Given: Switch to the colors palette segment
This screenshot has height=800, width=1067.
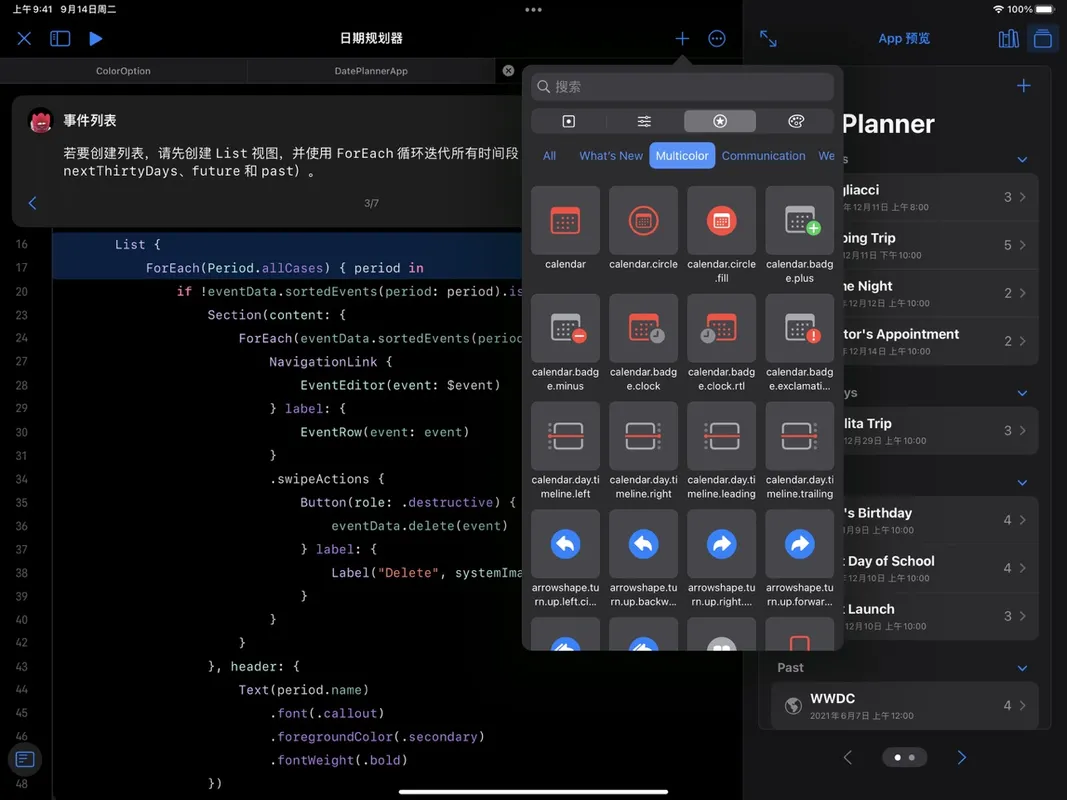Looking at the screenshot, I should coord(795,121).
